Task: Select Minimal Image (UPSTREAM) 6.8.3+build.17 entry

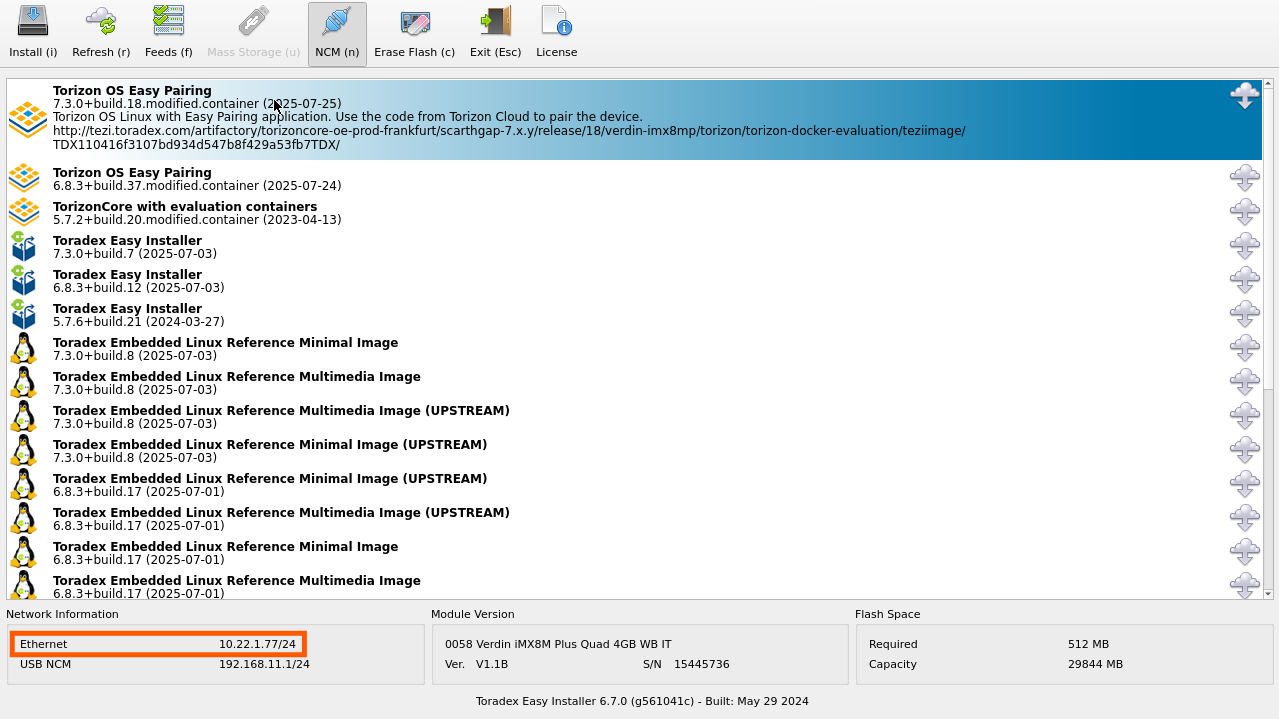Action: (634, 485)
